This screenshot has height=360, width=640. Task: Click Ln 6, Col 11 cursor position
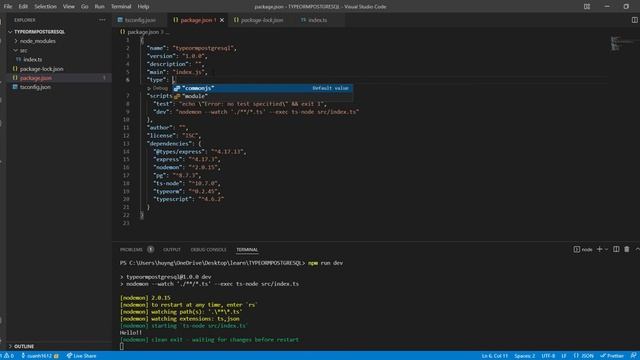tap(494, 356)
